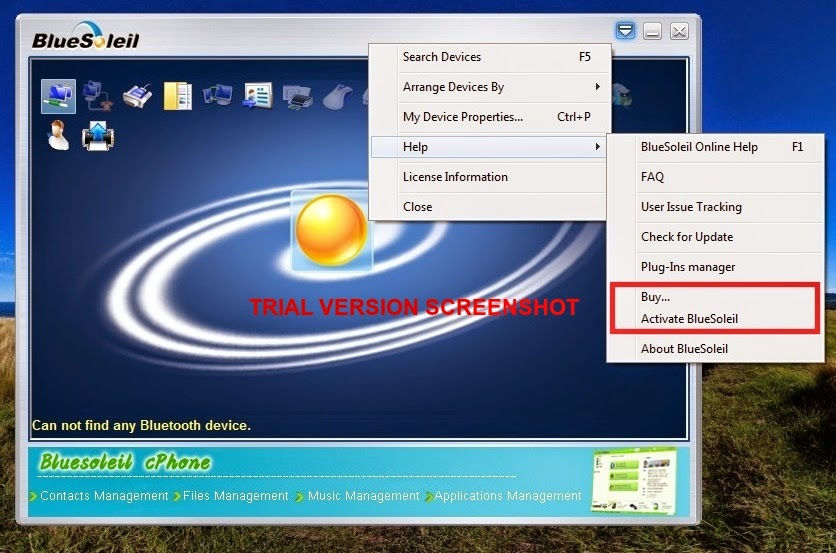Open About BlueSoleil submenu item

(x=716, y=349)
